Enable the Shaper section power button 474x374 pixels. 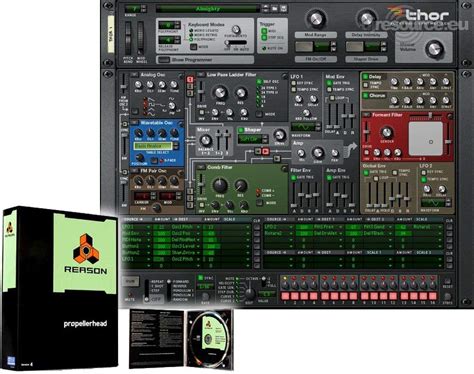[241, 130]
